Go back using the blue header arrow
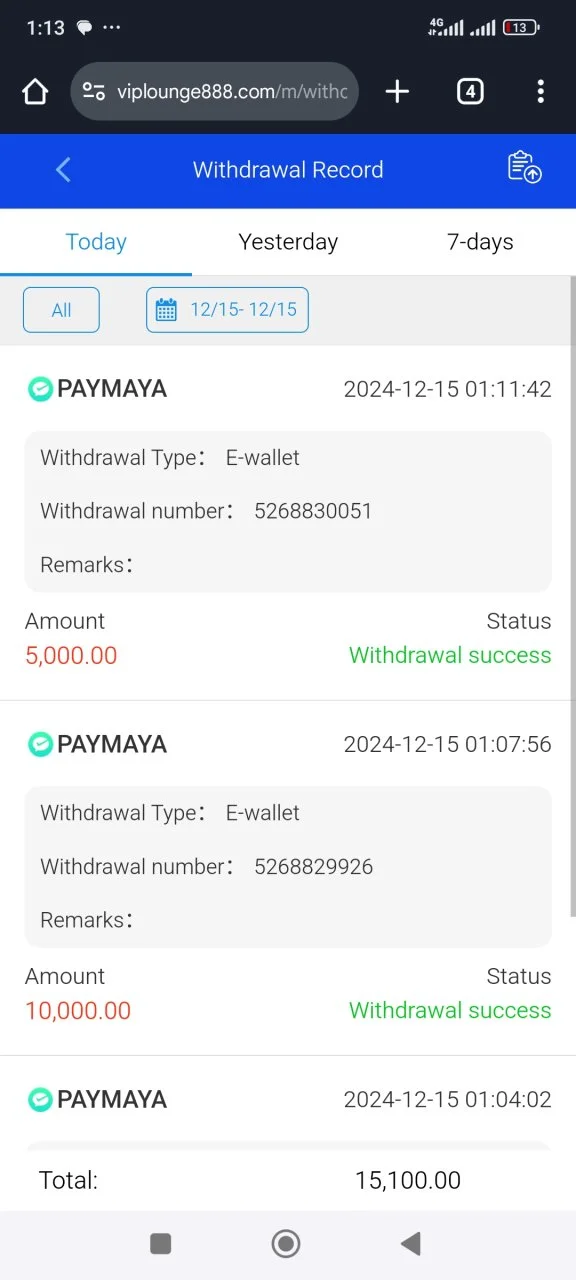Screen dimensions: 576x1280 click(x=63, y=170)
